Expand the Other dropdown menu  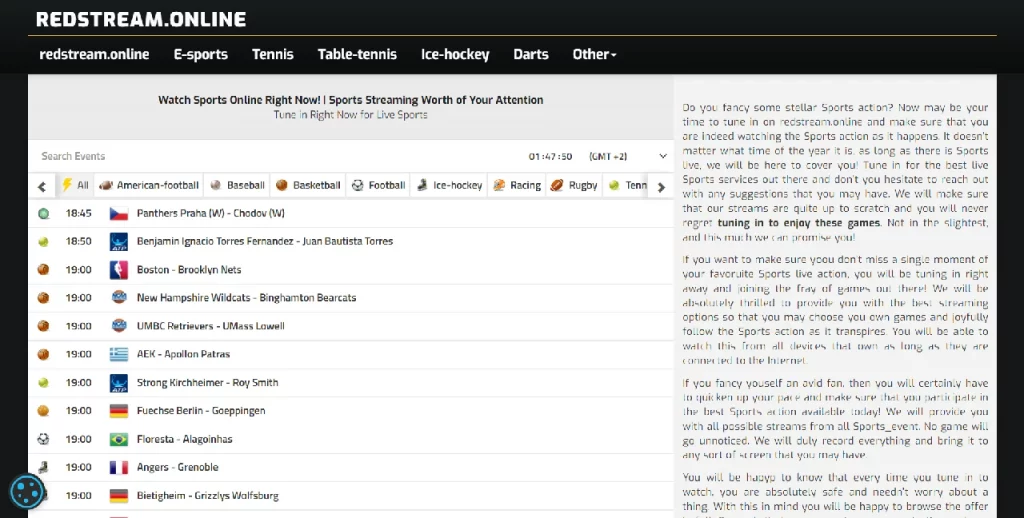click(594, 54)
